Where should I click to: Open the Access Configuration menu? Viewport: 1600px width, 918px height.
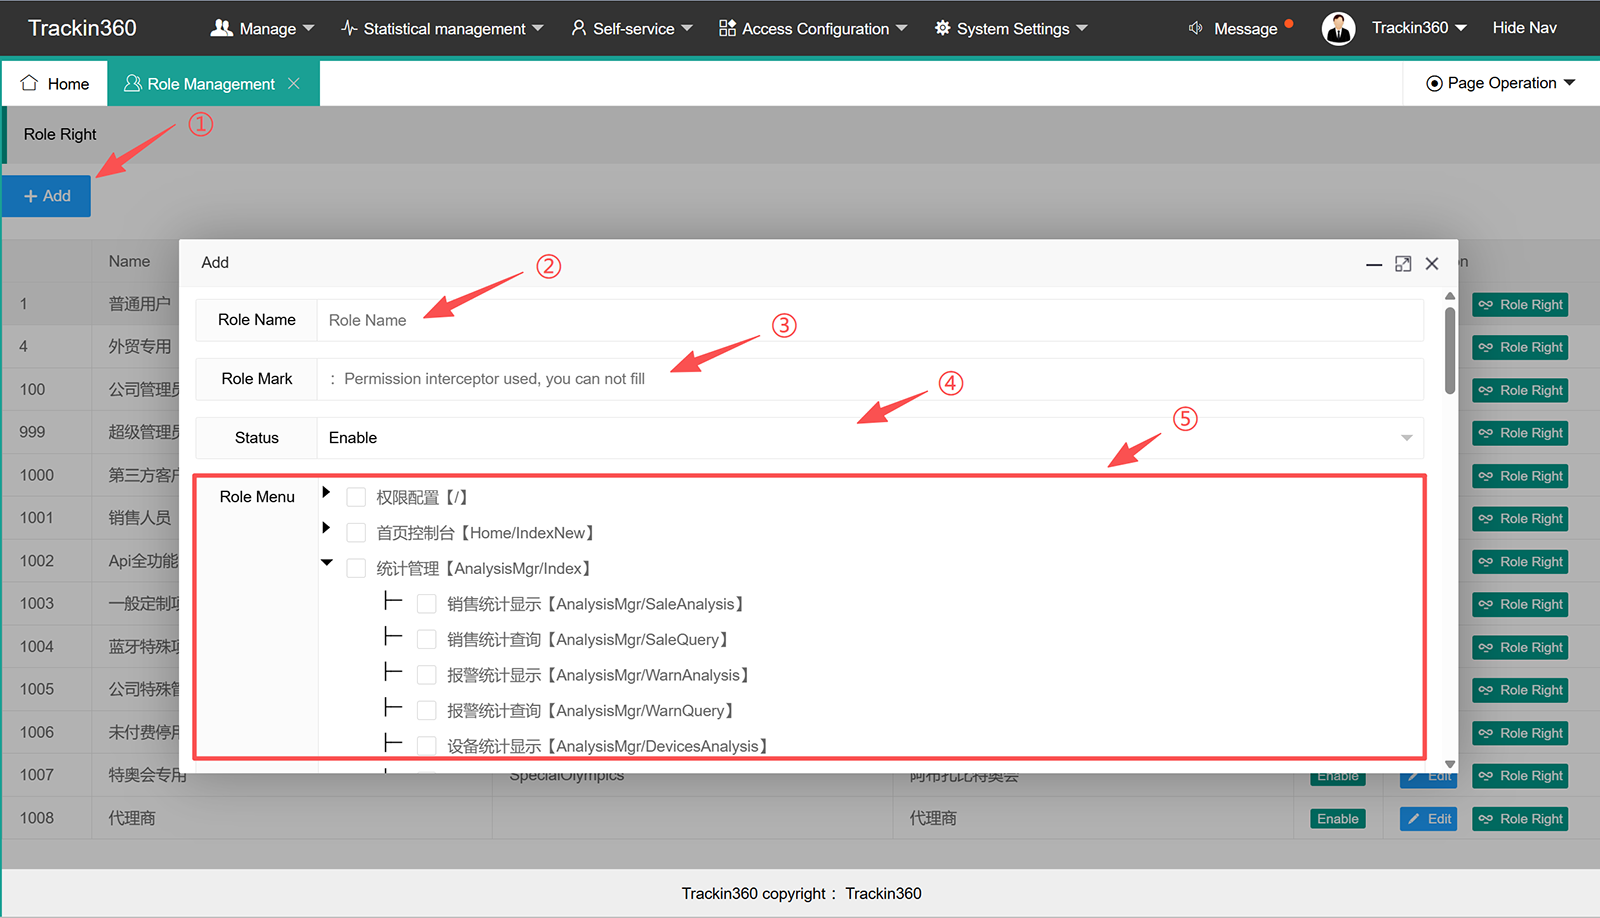pos(812,29)
